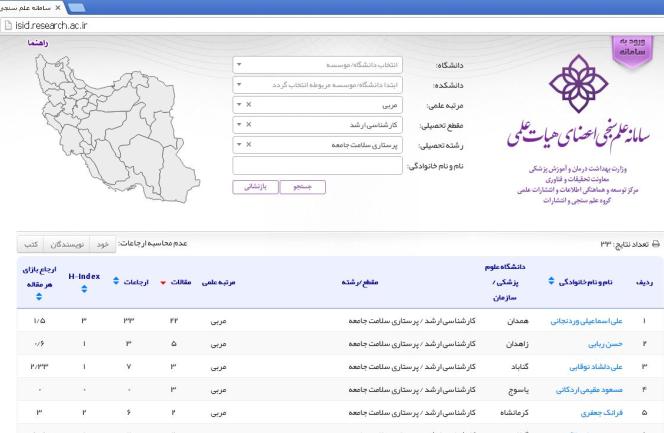Click the search button in form
Image resolution: width=664 pixels, height=433 pixels.
(303, 187)
